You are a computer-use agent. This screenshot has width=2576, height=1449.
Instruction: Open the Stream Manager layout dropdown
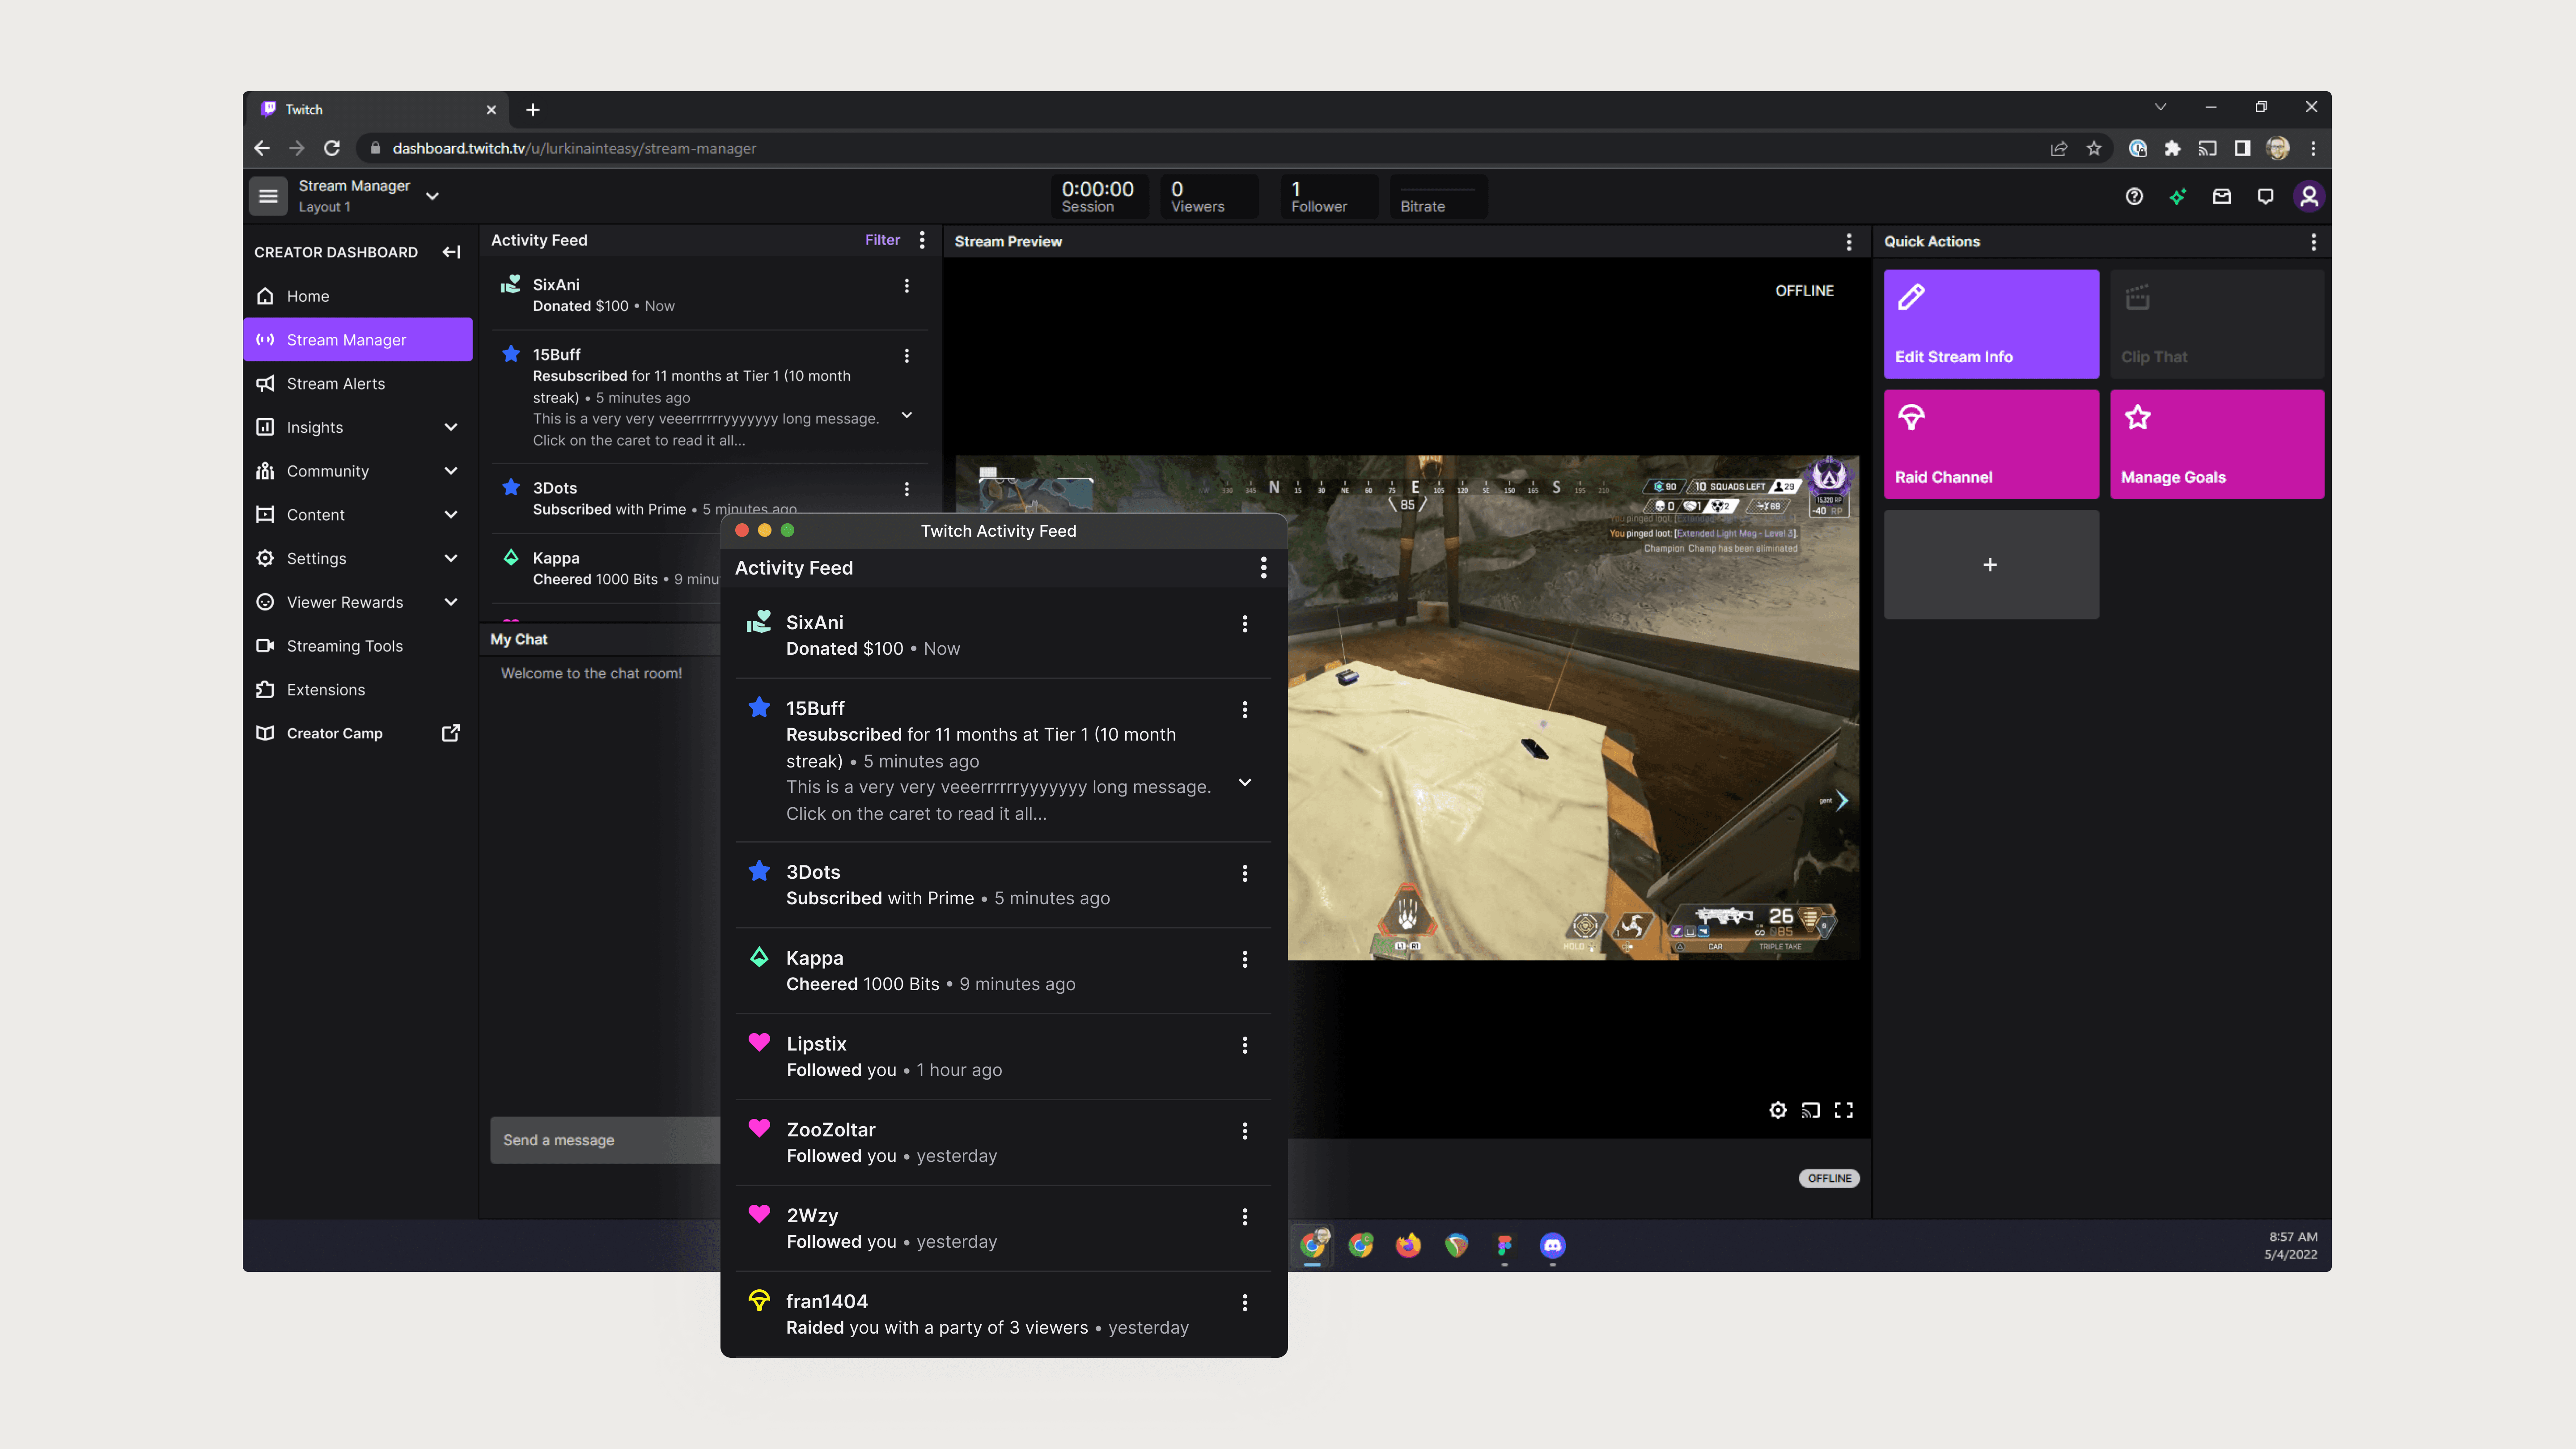(432, 196)
